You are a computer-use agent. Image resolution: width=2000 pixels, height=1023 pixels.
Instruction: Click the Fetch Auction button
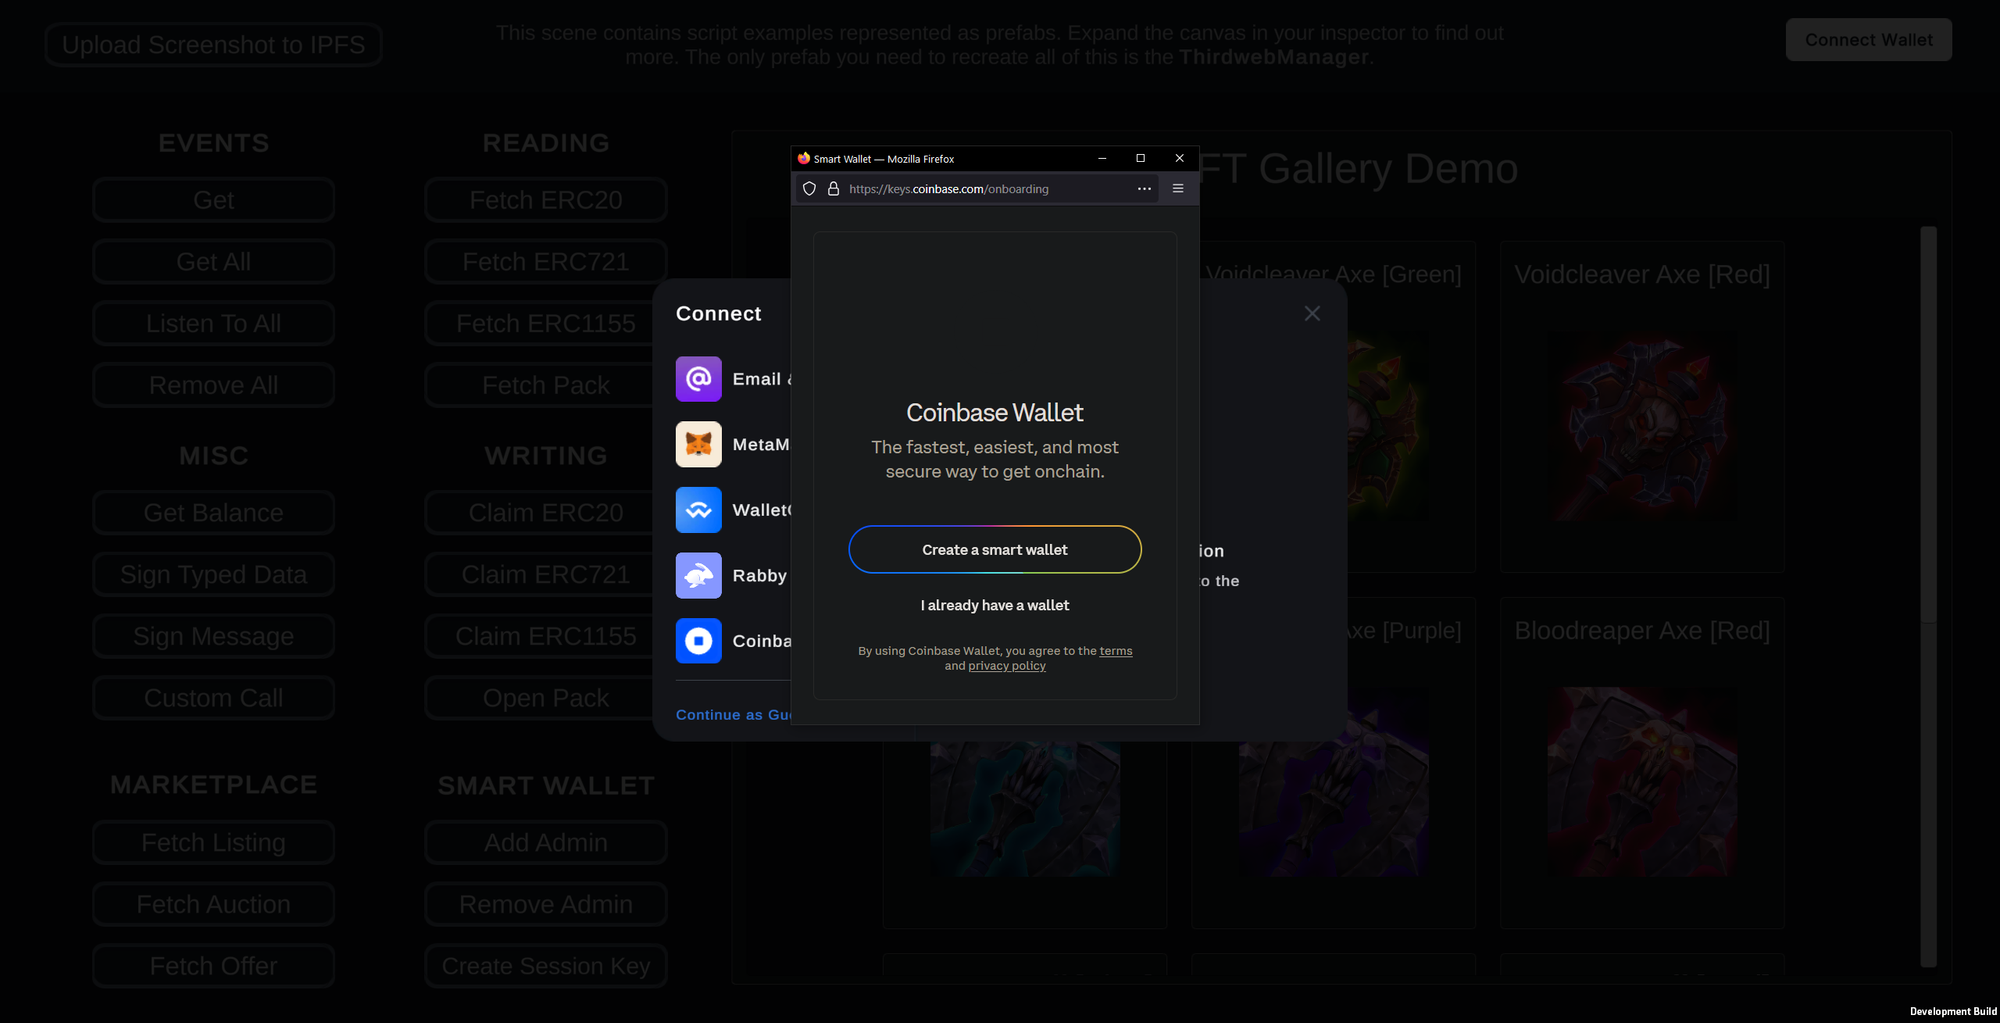pos(213,905)
